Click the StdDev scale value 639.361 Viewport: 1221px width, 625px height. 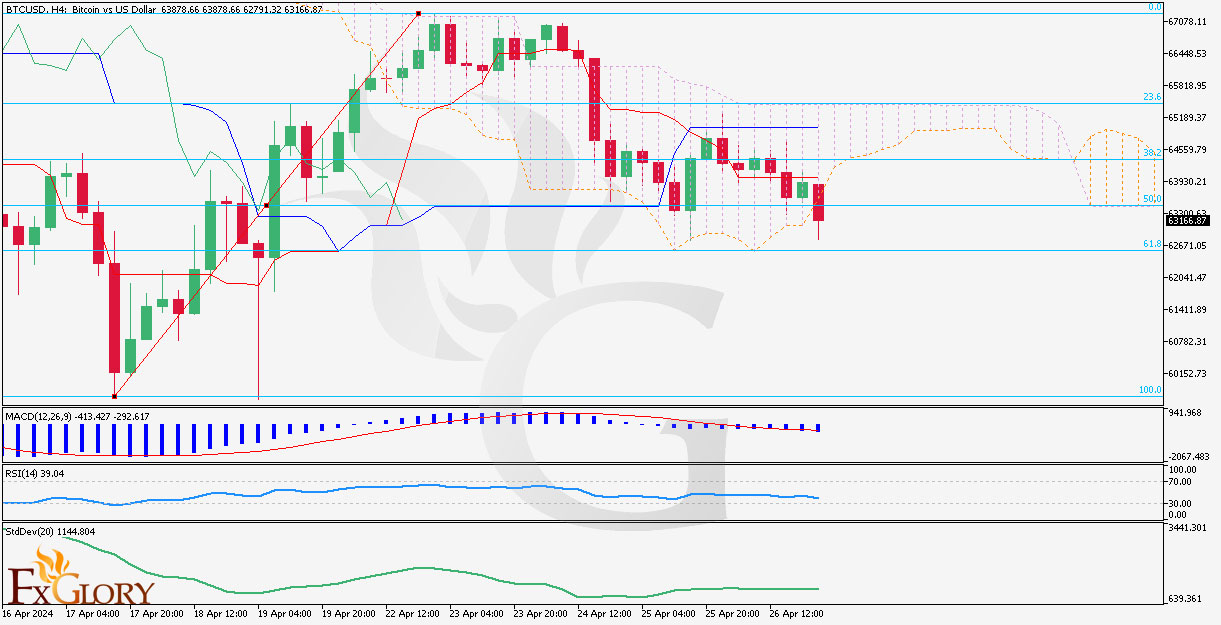1185,599
